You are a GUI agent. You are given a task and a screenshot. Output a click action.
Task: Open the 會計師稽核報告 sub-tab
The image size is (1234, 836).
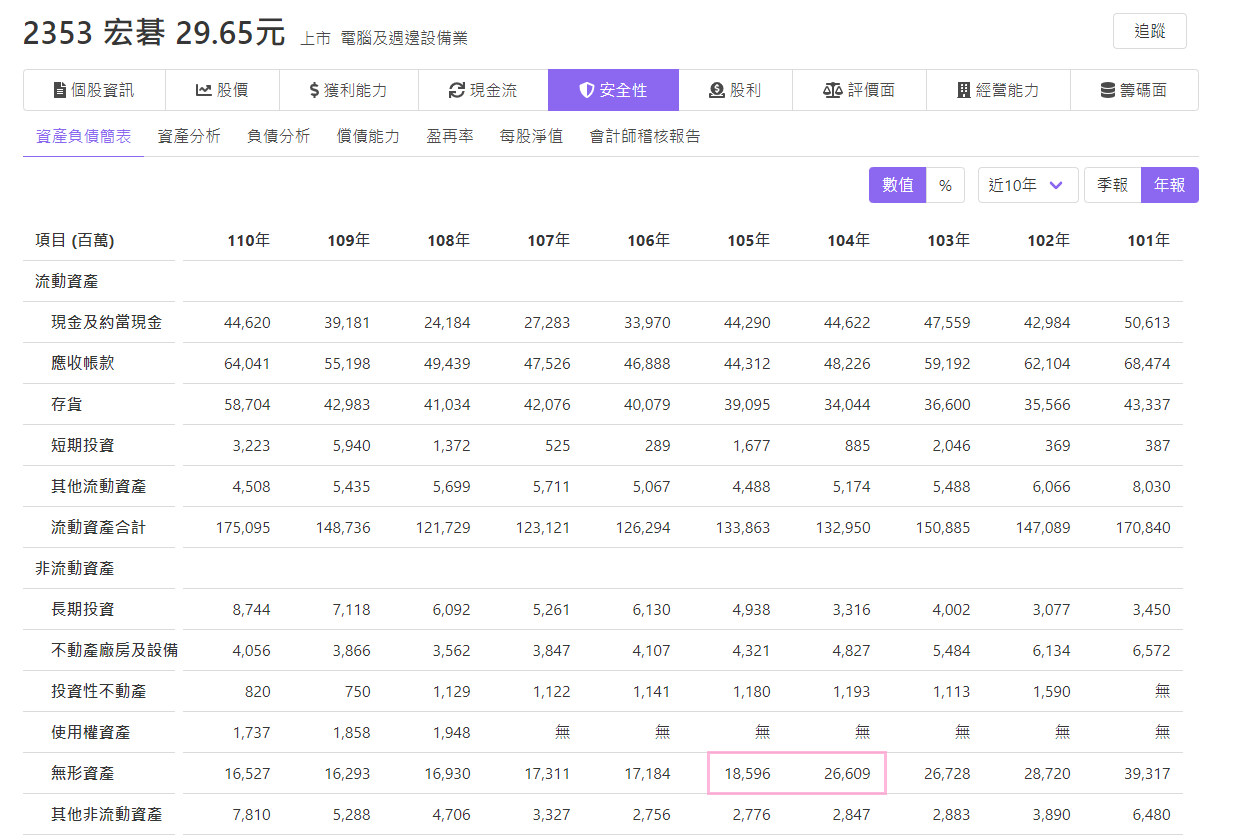point(645,136)
